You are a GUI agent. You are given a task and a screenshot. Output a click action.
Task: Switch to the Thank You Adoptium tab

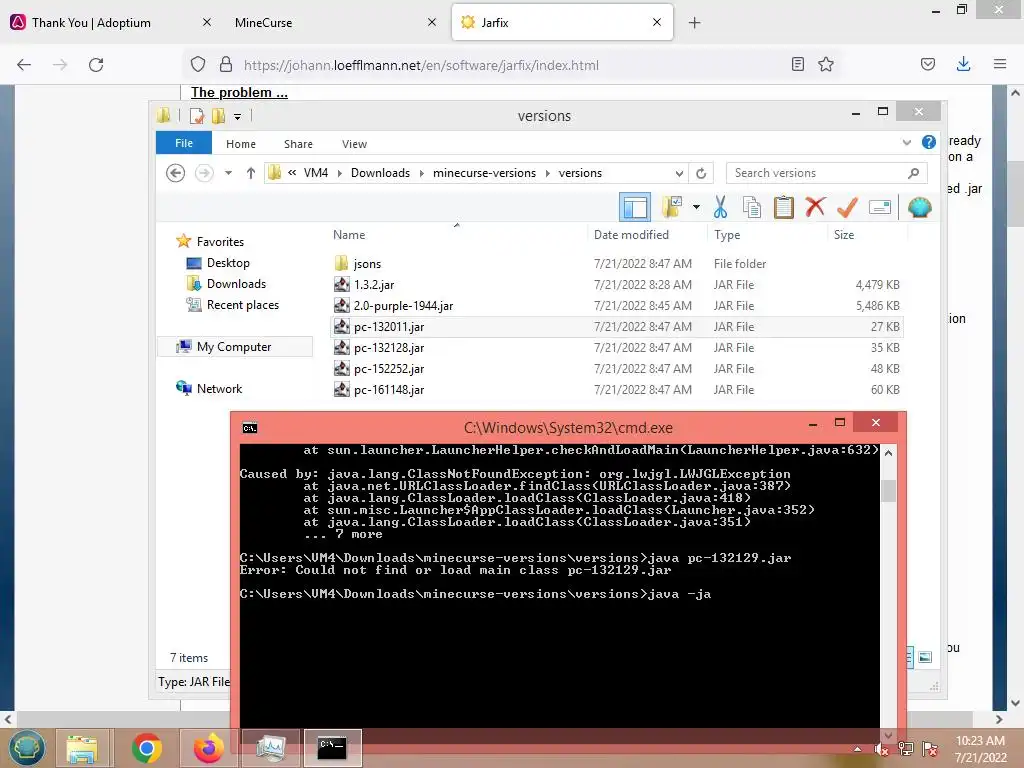click(112, 22)
